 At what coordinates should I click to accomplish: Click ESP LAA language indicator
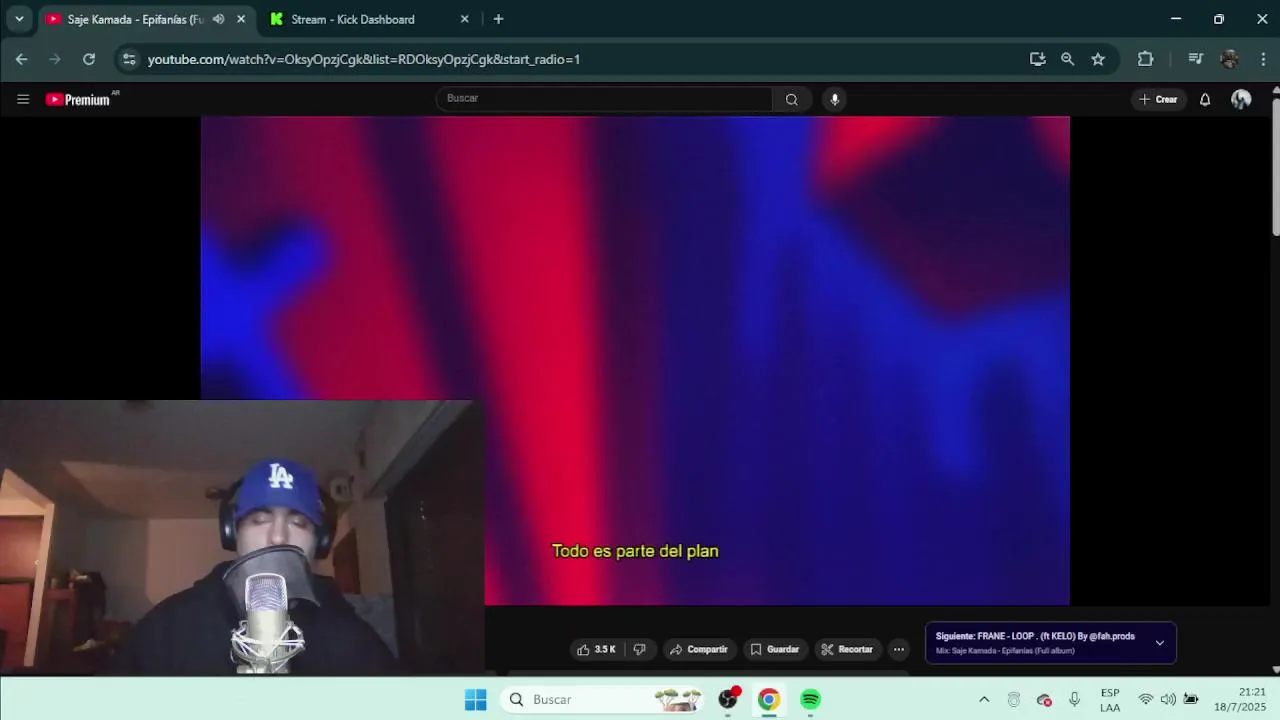(x=1110, y=700)
